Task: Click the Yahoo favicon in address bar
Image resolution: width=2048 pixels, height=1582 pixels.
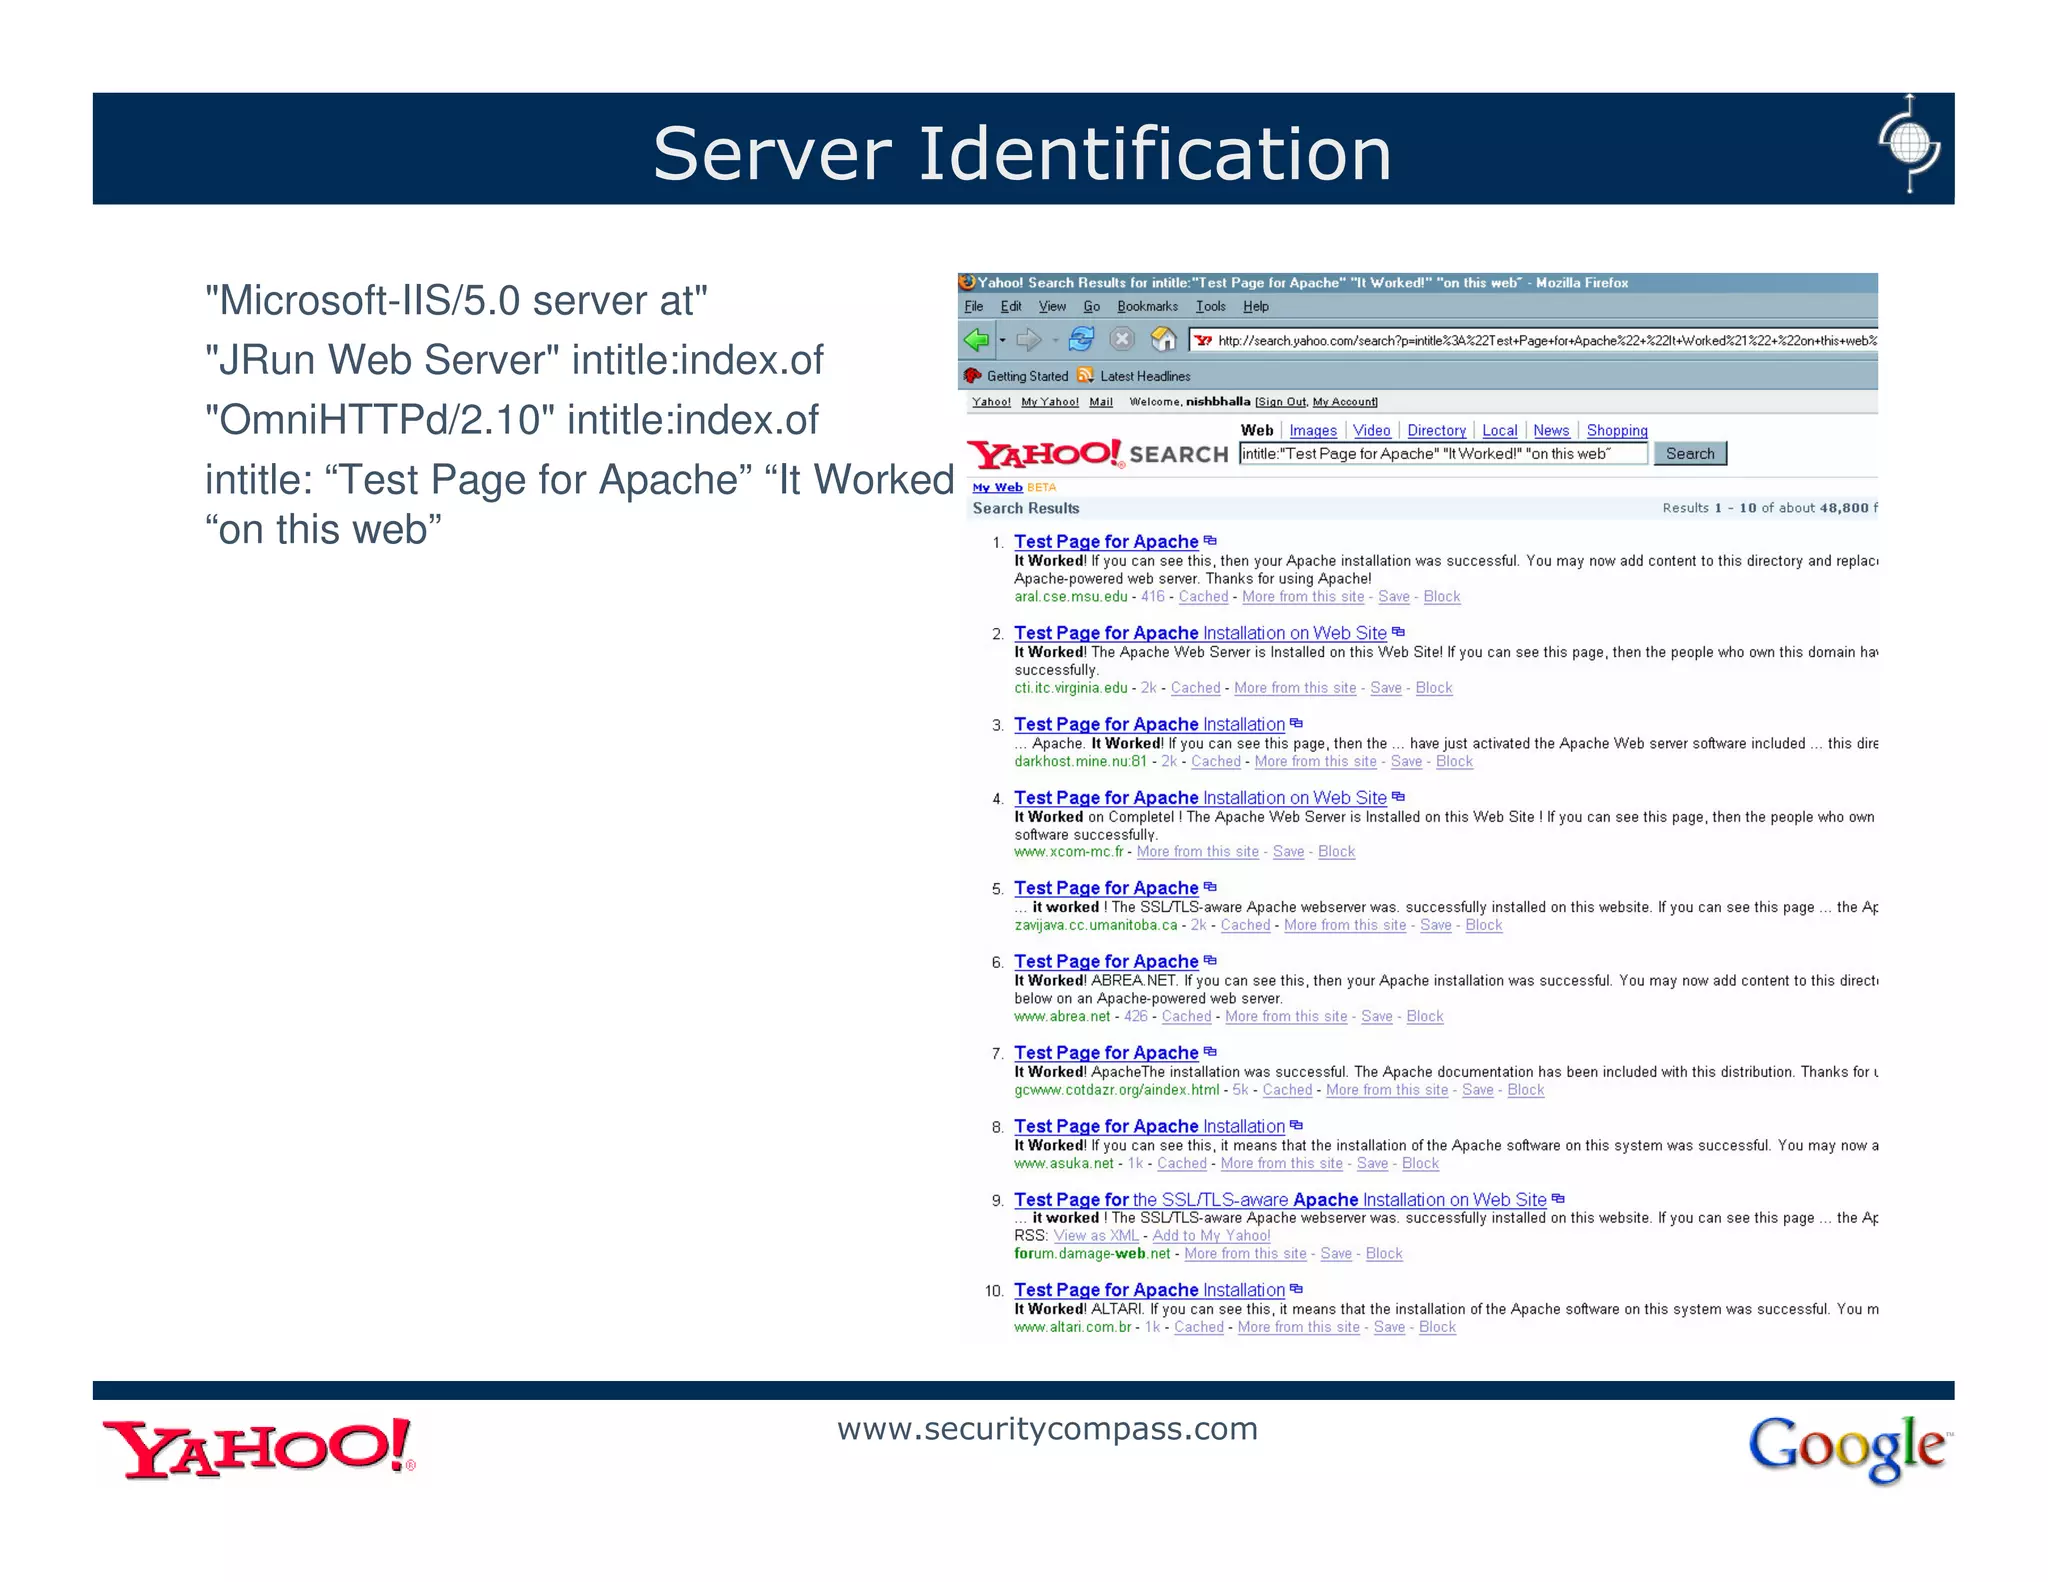Action: point(1203,341)
